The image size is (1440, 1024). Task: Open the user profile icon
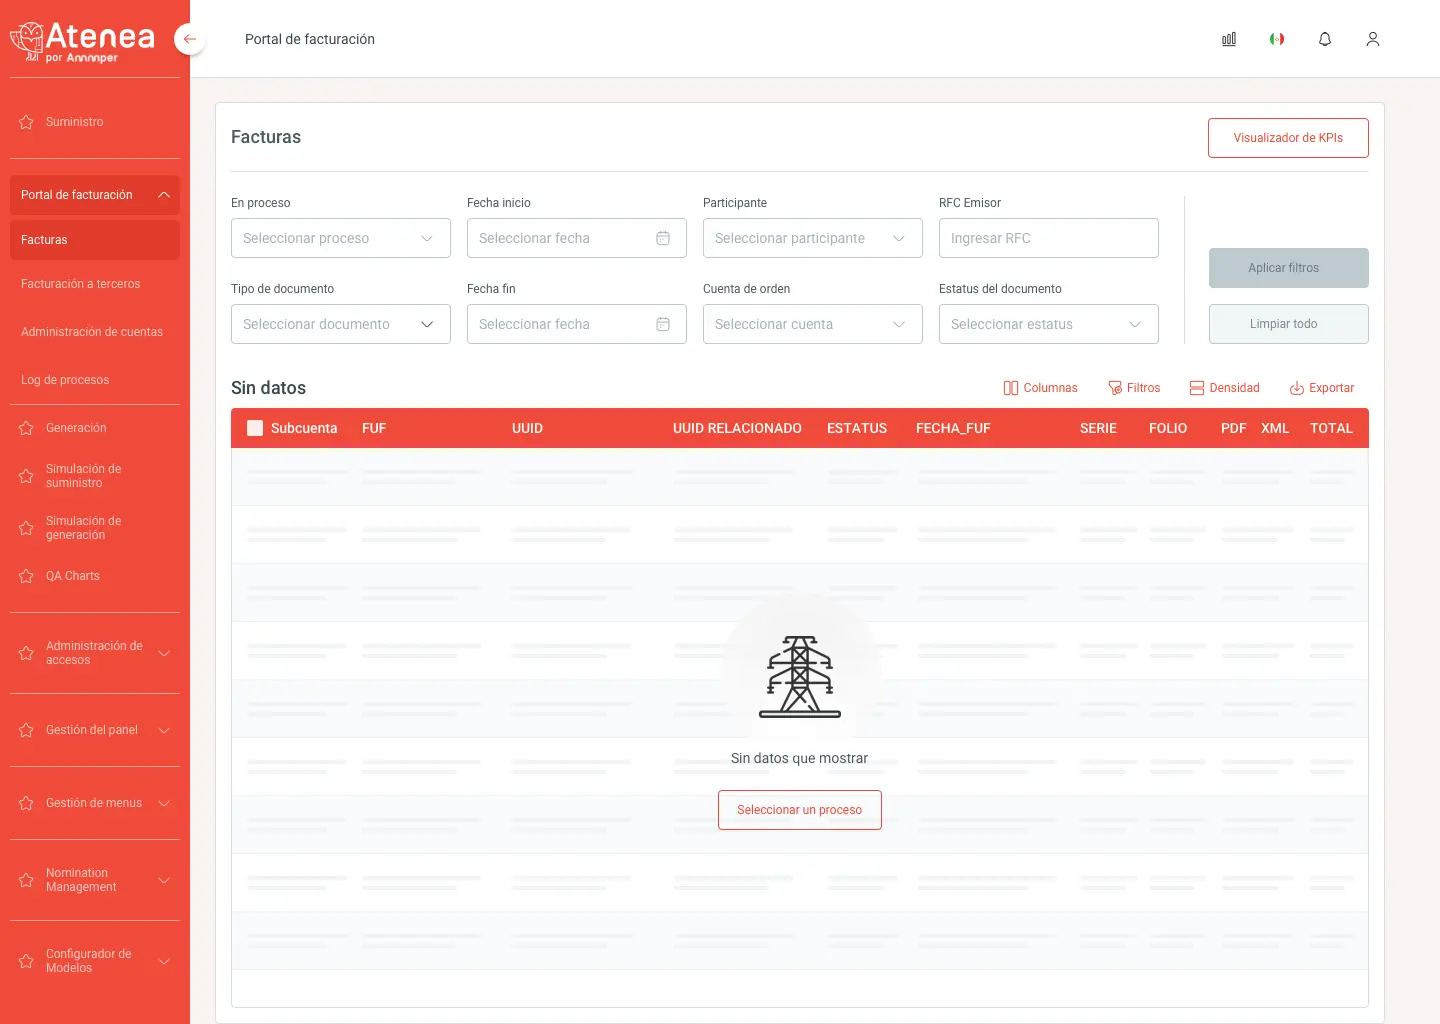click(x=1373, y=39)
